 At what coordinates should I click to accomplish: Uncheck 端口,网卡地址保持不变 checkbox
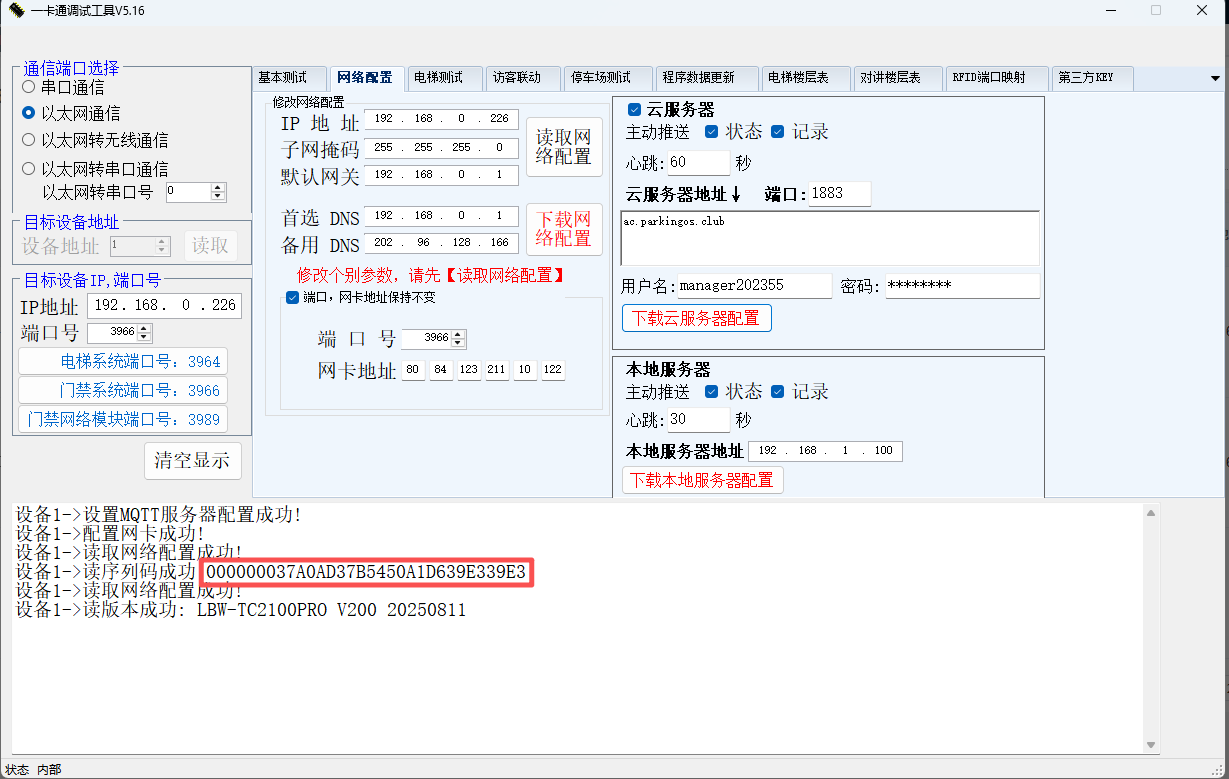point(292,297)
